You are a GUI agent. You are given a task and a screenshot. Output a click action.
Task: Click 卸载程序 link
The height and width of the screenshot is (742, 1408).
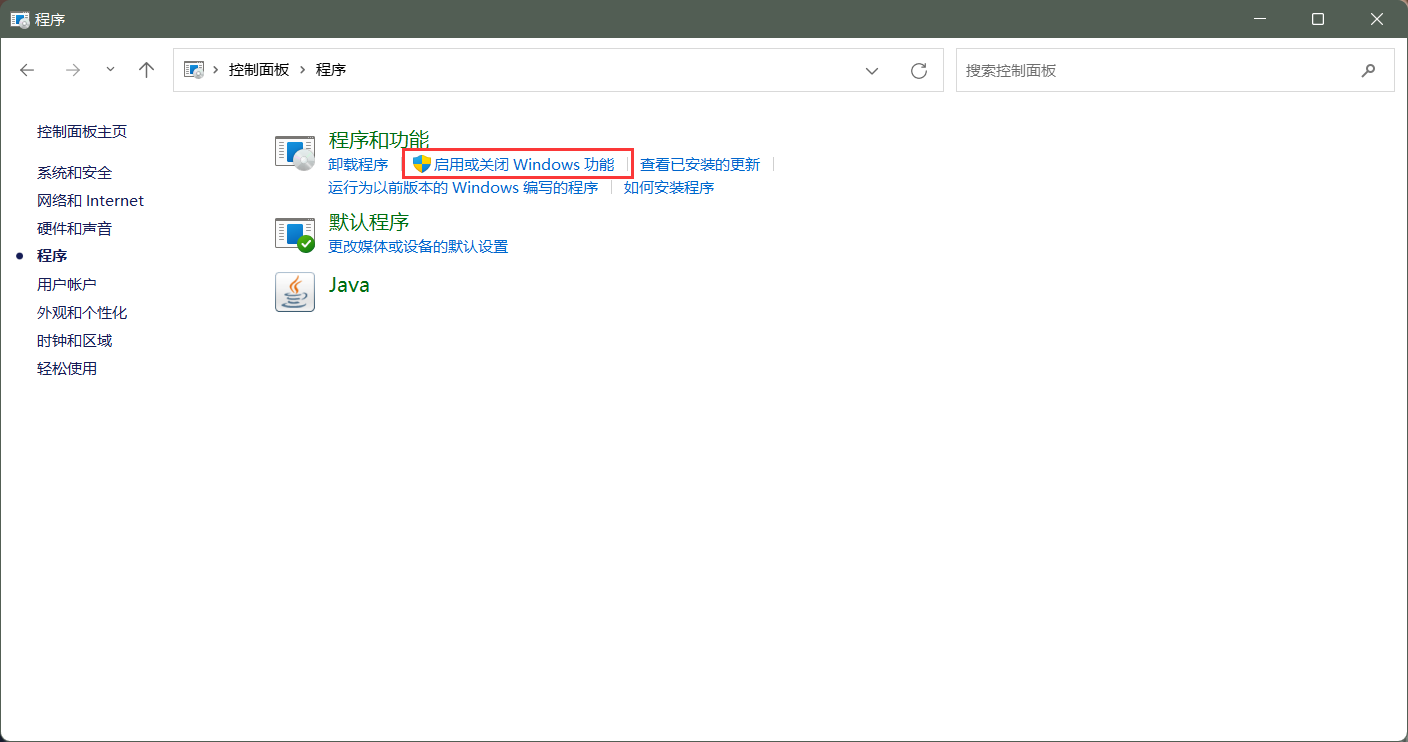[x=358, y=165]
